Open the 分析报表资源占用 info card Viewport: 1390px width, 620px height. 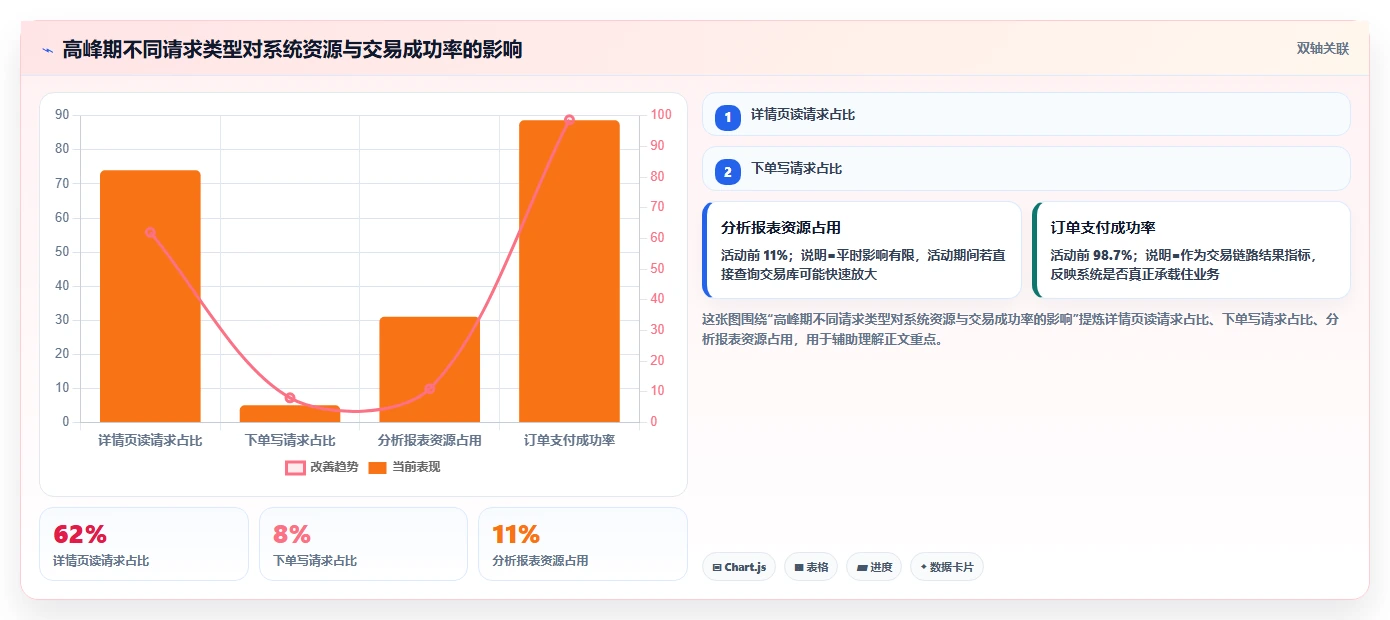(862, 250)
